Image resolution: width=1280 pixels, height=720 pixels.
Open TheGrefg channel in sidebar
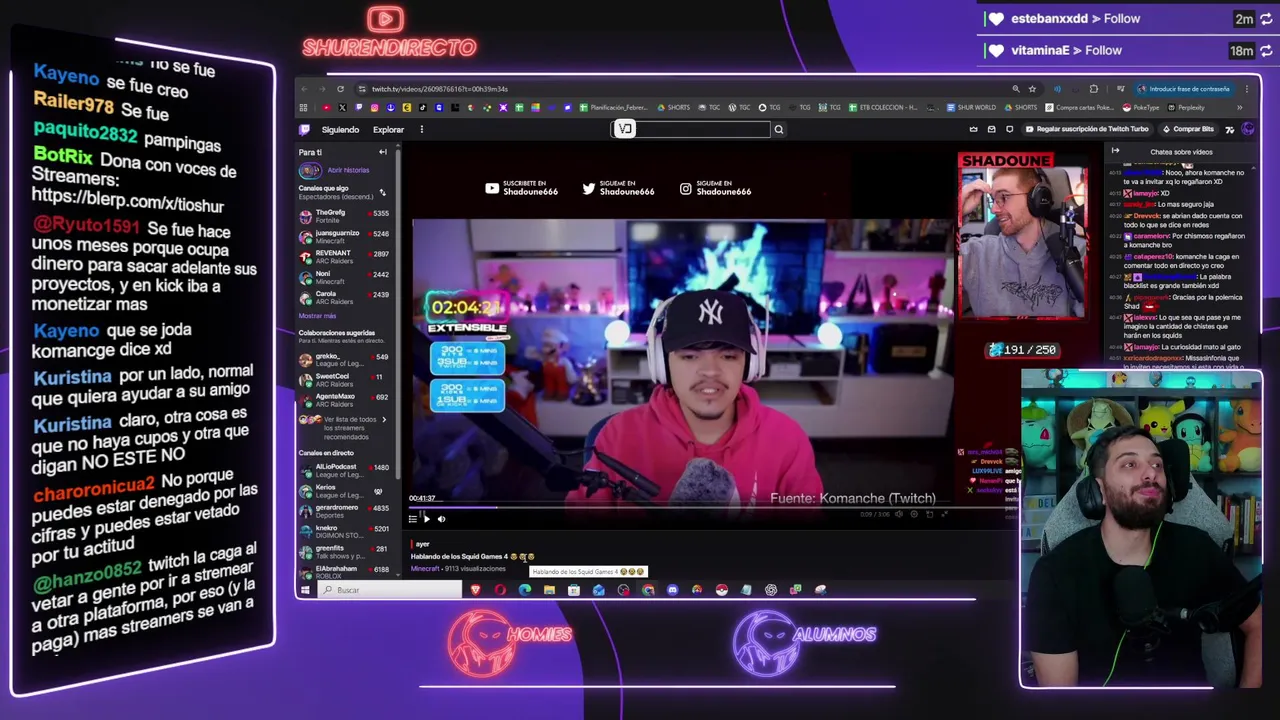[345, 214]
